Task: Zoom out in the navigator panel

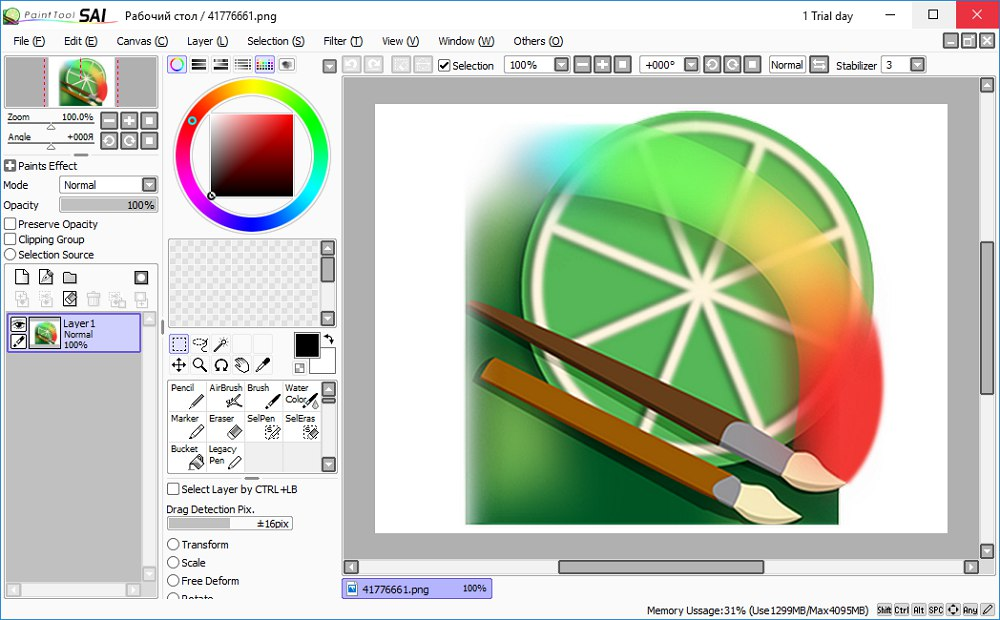Action: click(109, 121)
